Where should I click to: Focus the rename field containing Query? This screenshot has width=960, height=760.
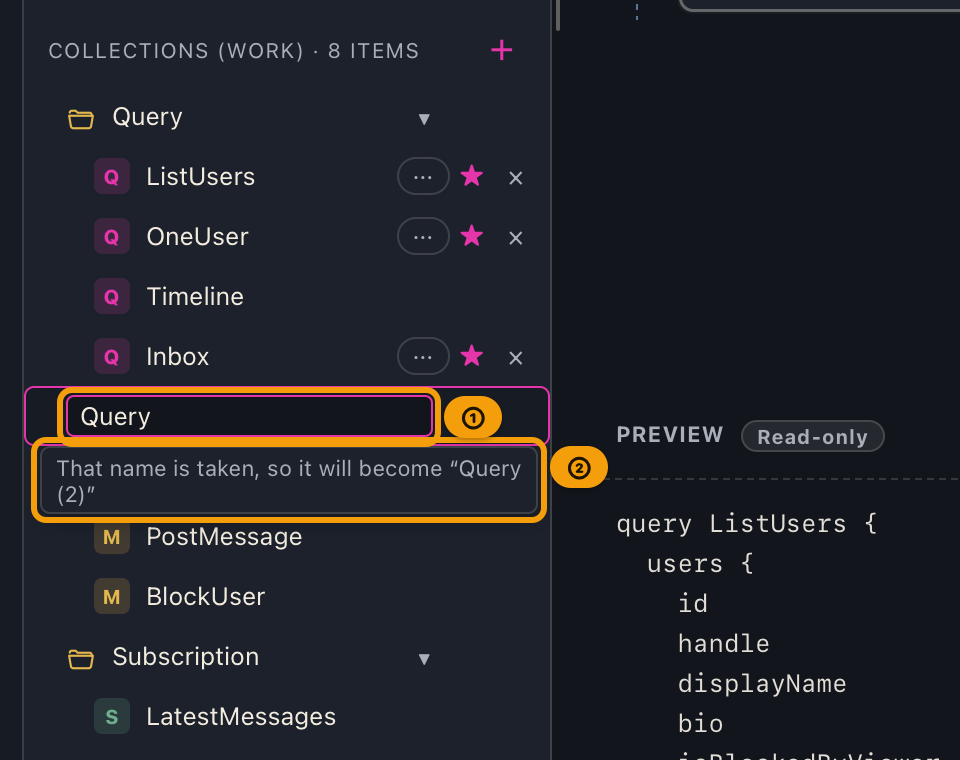(249, 416)
